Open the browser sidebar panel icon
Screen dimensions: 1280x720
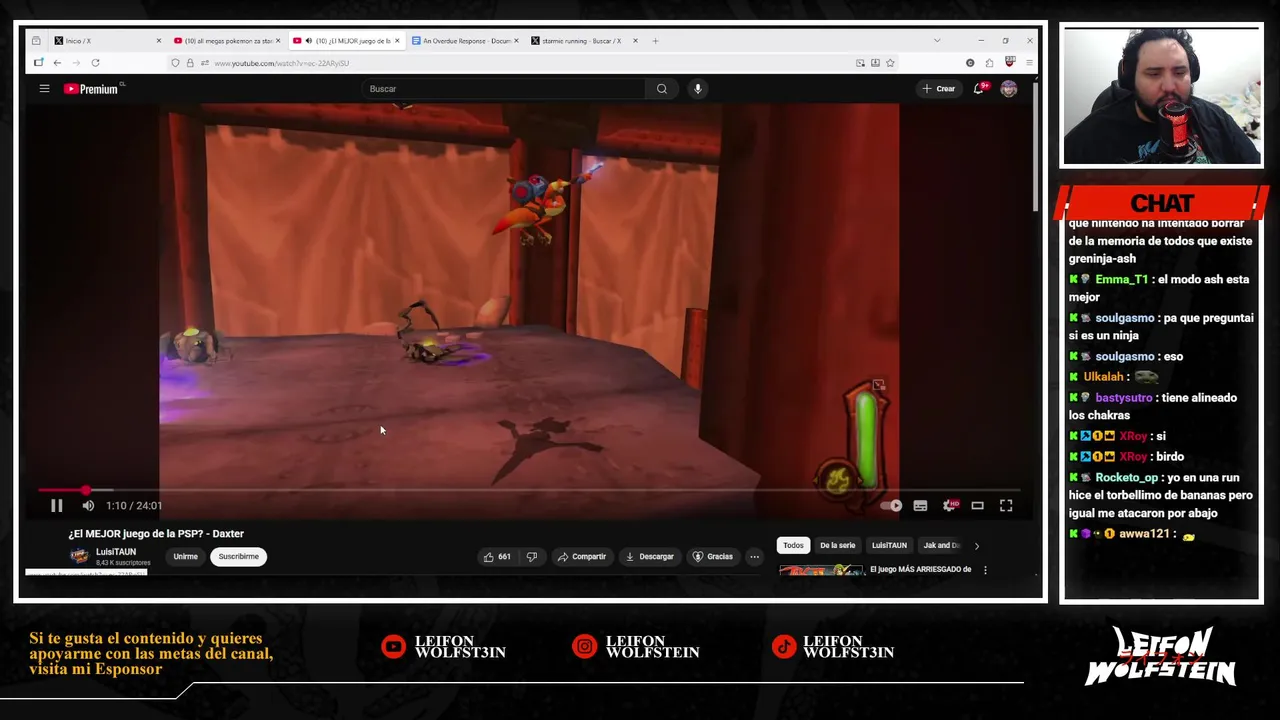click(x=38, y=63)
